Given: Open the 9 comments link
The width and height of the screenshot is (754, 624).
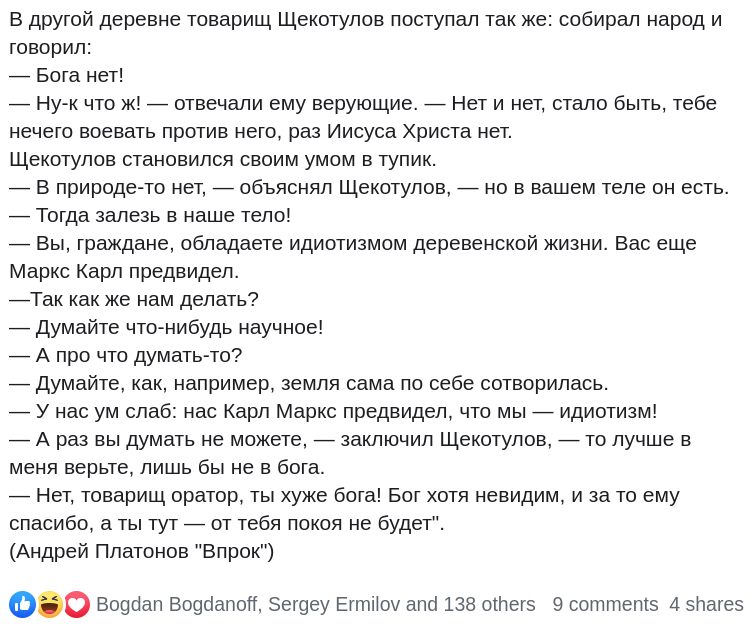Looking at the screenshot, I should 605,604.
